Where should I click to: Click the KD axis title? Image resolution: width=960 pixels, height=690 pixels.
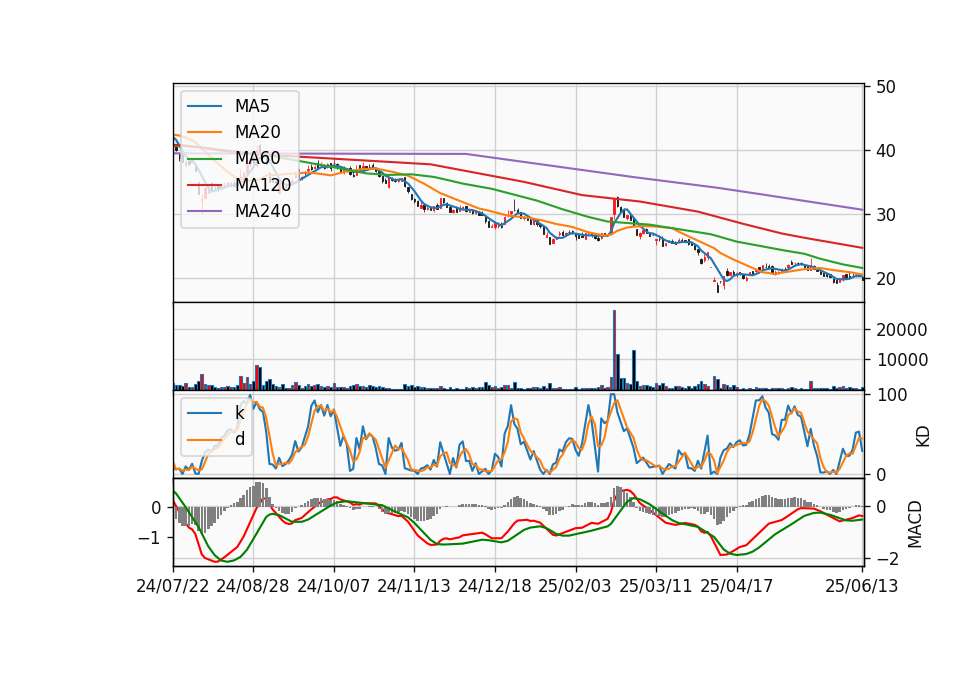922,437
